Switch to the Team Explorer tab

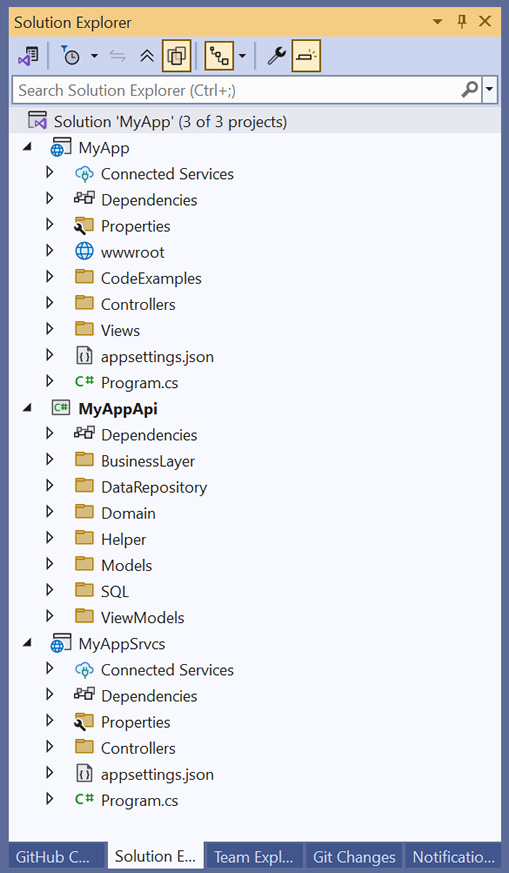pyautogui.click(x=253, y=857)
